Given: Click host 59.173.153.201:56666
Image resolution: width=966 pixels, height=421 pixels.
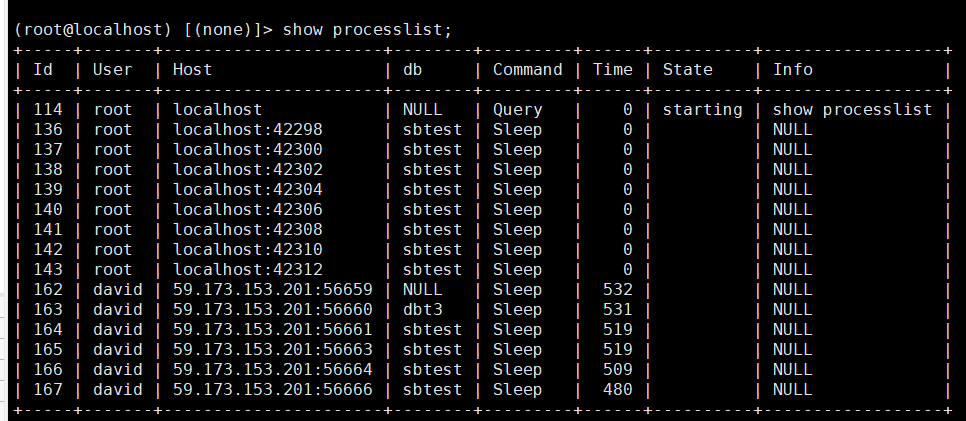Looking at the screenshot, I should [273, 390].
